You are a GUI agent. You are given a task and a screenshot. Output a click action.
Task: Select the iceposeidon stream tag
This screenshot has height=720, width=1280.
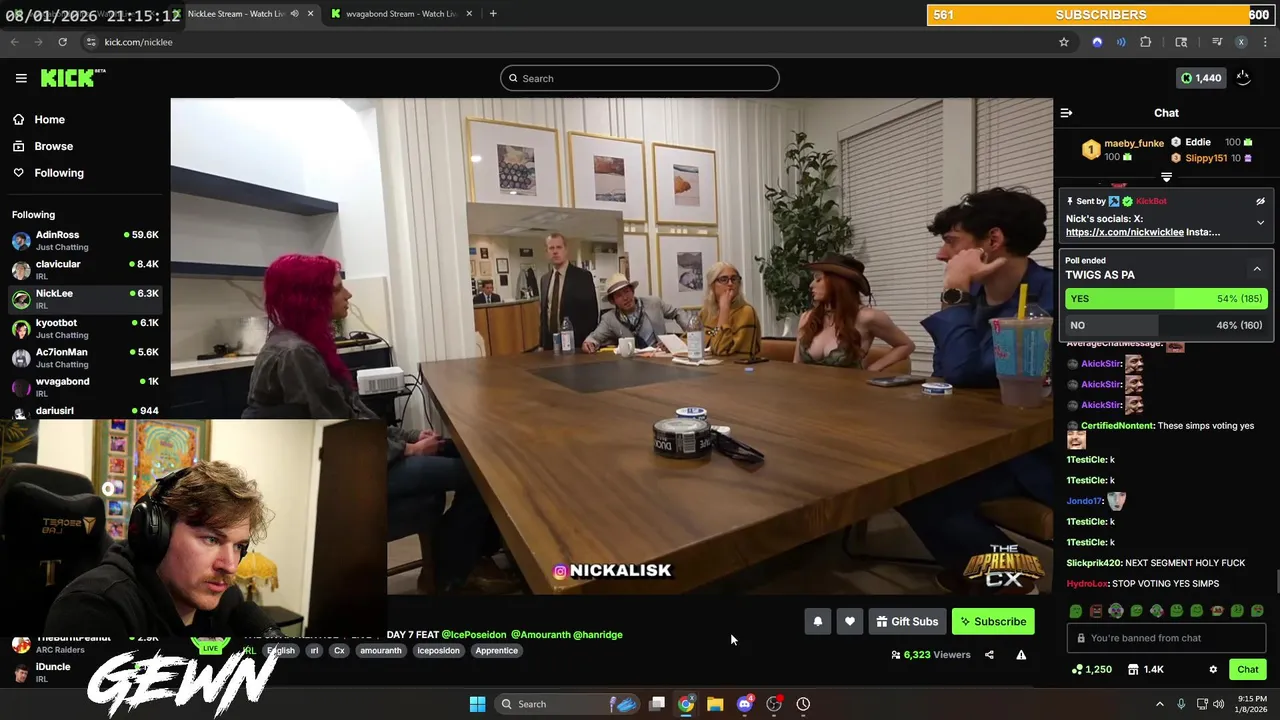(x=438, y=651)
